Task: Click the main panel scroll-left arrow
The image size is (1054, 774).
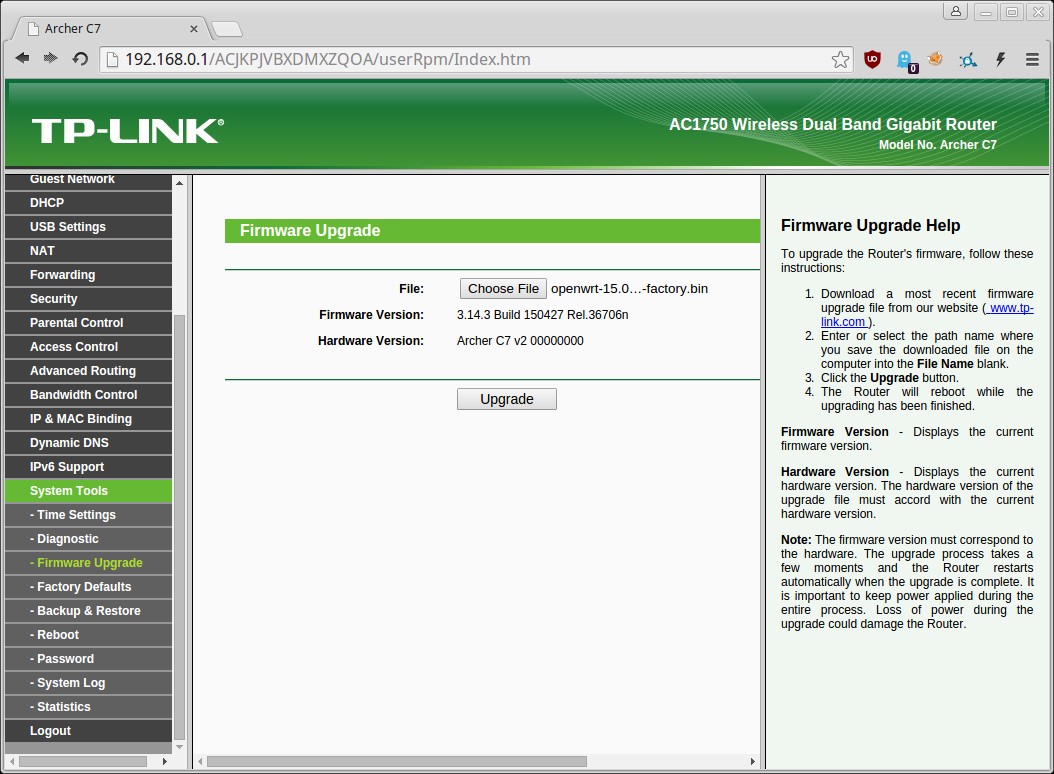Action: [200, 761]
